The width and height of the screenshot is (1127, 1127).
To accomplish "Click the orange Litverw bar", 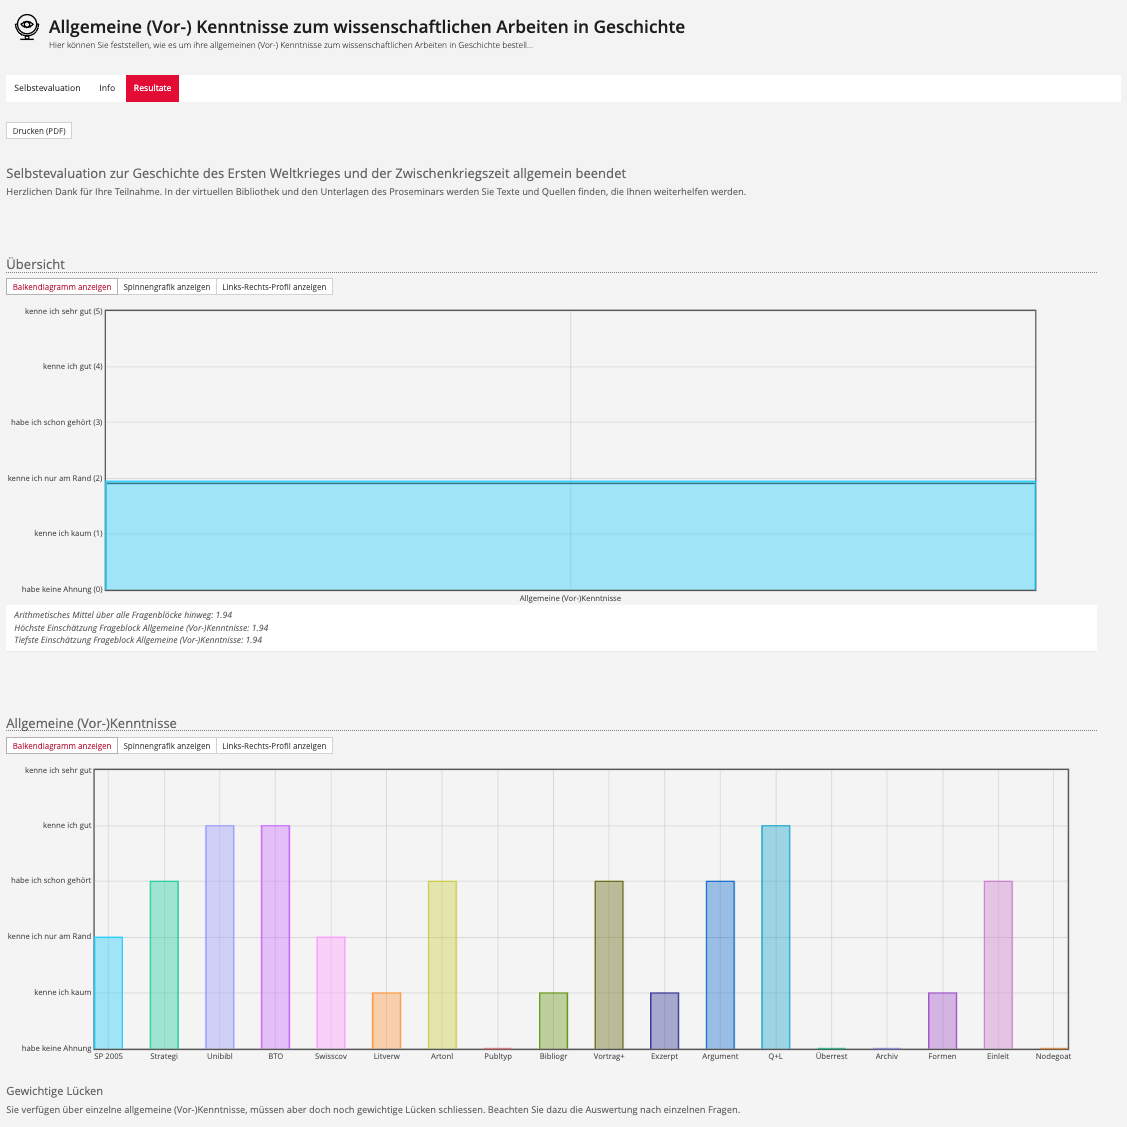I will (x=387, y=1021).
